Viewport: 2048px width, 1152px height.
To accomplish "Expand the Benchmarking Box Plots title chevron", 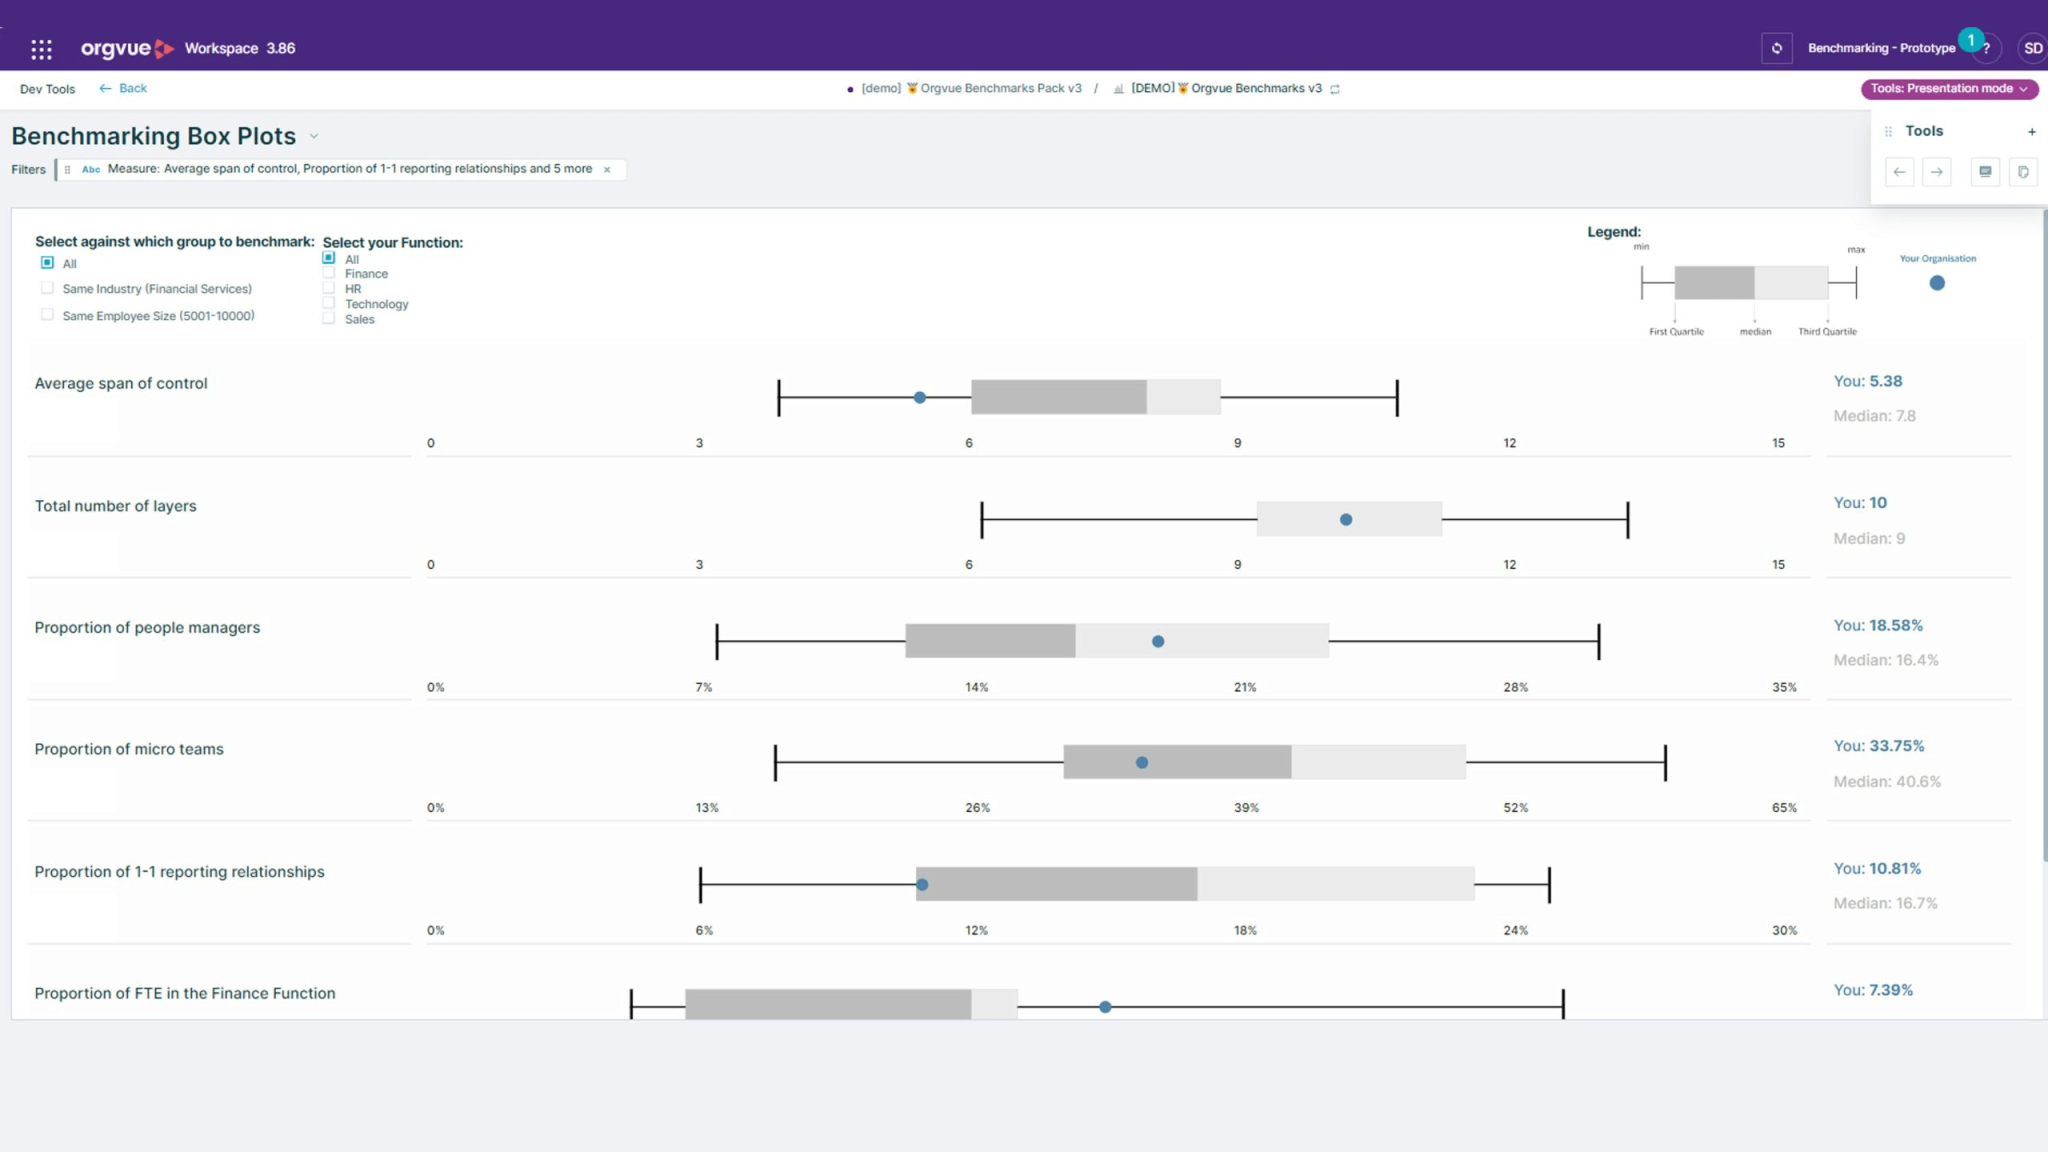I will click(x=315, y=136).
